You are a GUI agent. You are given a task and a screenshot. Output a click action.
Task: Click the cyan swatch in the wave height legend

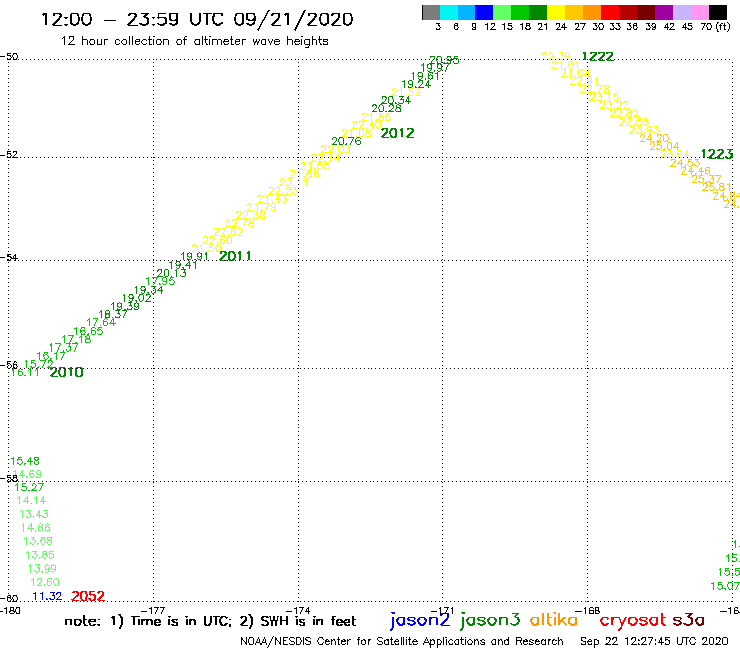449,13
